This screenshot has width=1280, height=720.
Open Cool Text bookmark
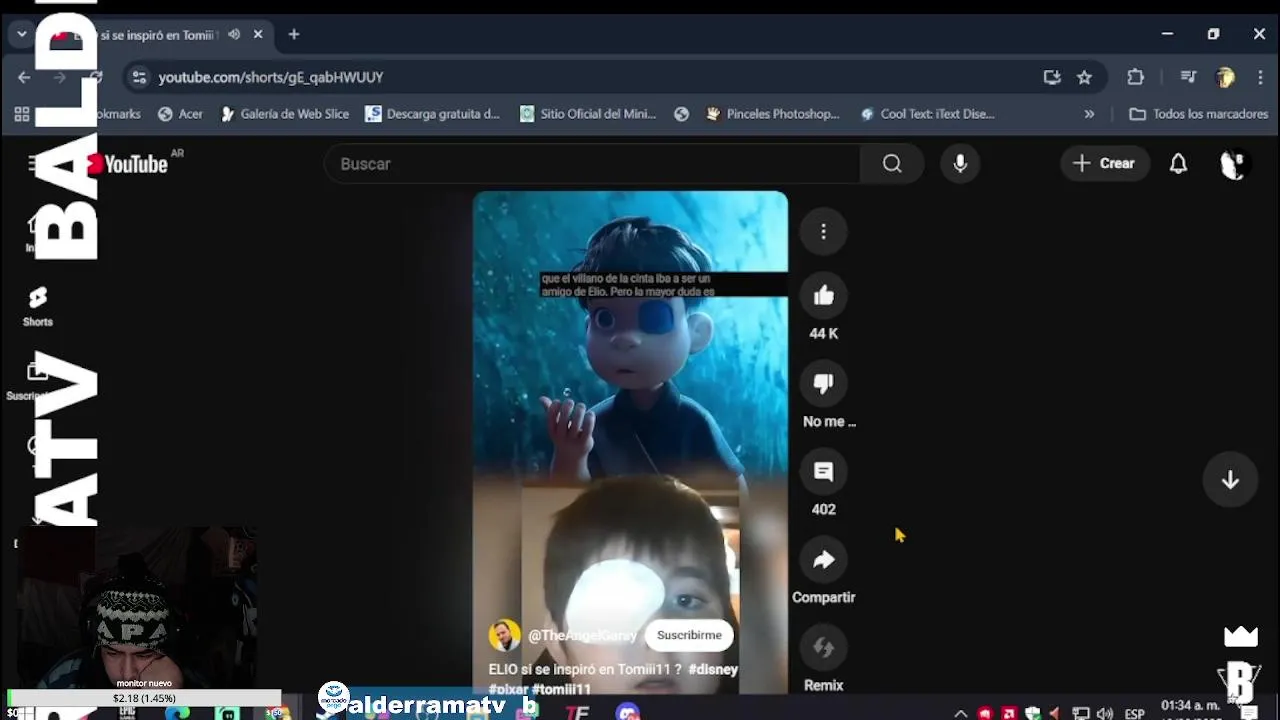927,114
